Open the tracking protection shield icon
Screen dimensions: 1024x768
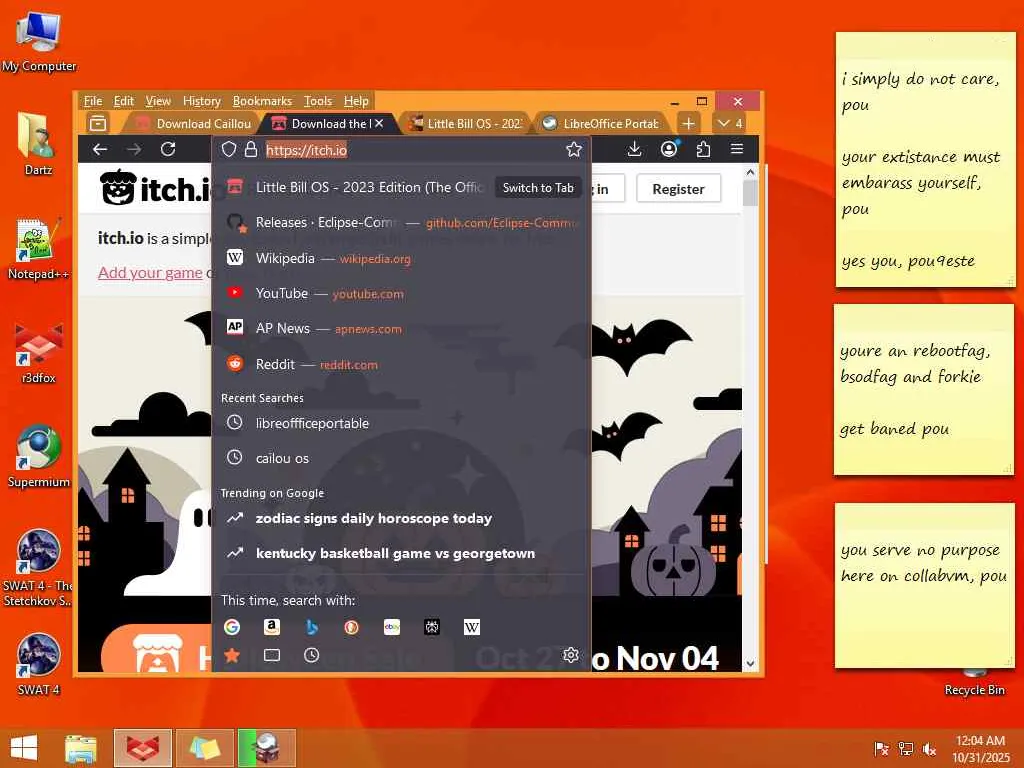(229, 150)
